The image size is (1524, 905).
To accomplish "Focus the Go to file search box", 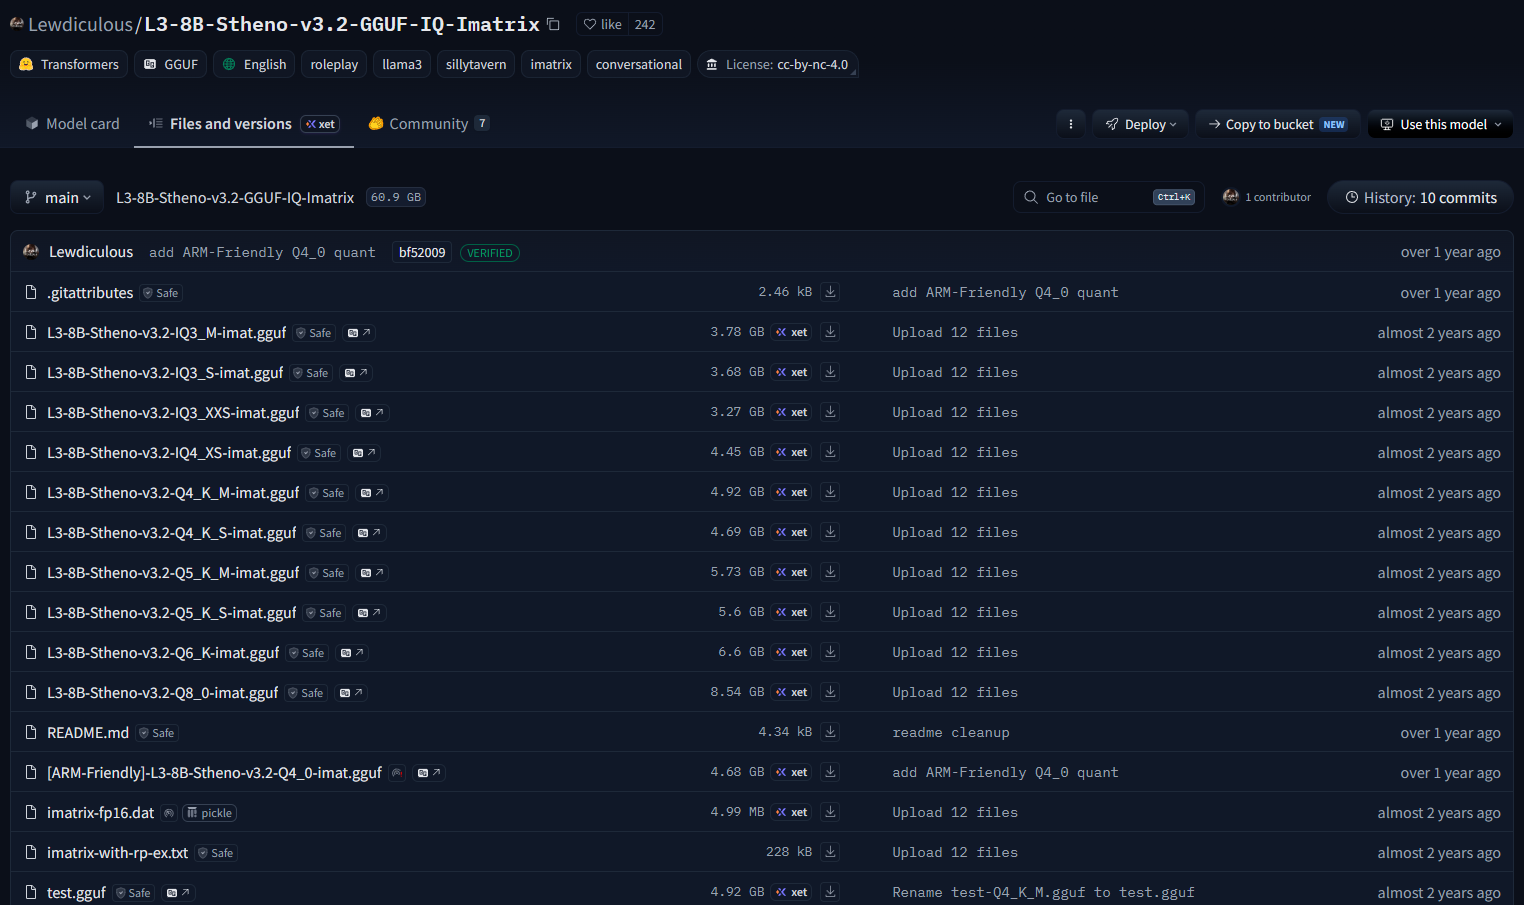I will click(1108, 198).
